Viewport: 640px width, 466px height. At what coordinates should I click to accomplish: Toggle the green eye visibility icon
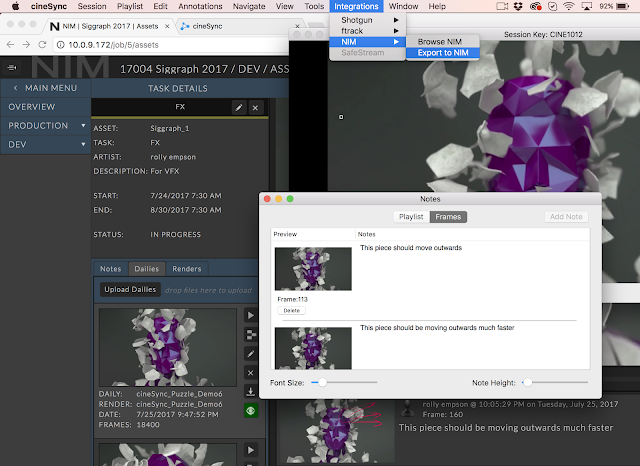coord(251,411)
